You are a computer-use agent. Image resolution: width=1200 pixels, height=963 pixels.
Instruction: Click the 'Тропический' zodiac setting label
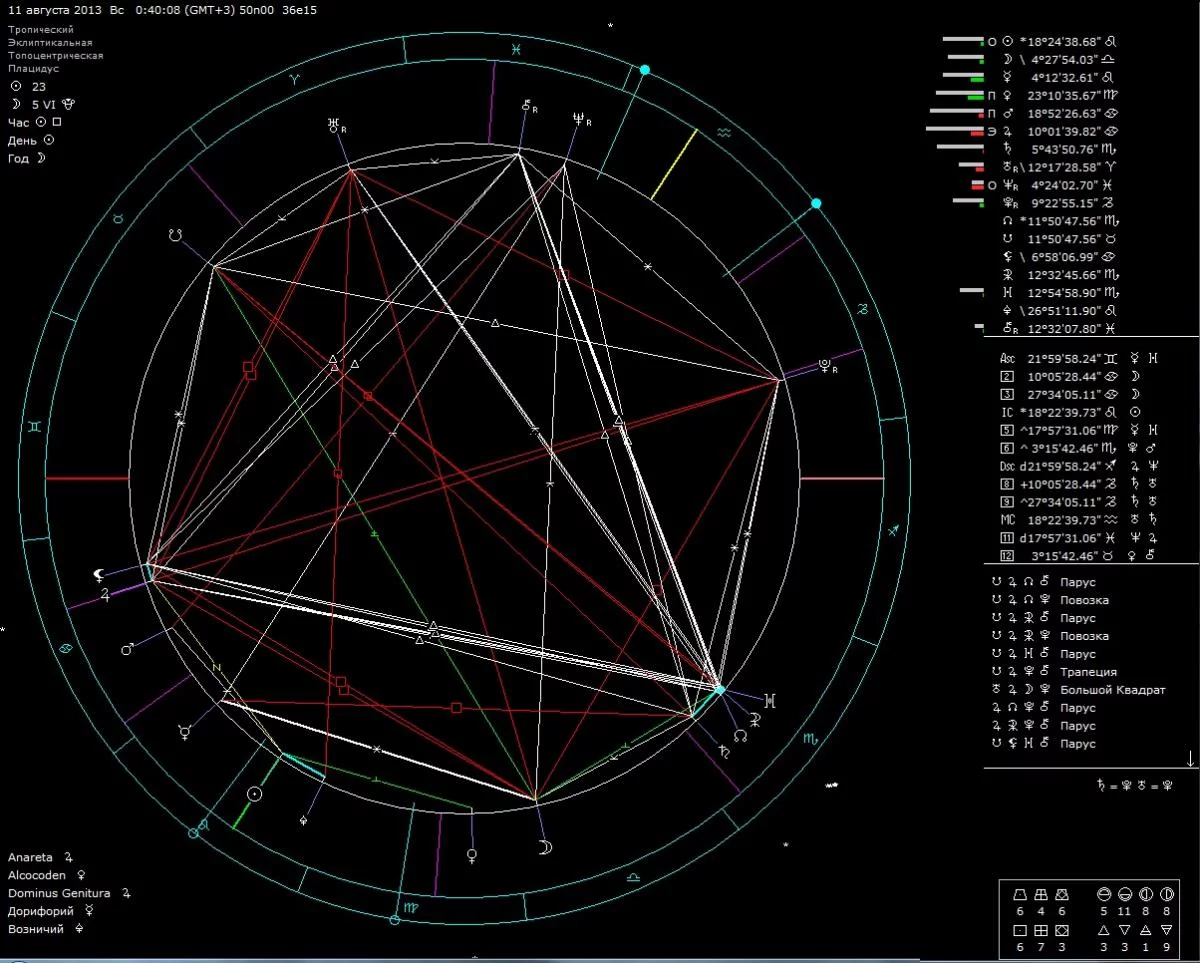41,30
